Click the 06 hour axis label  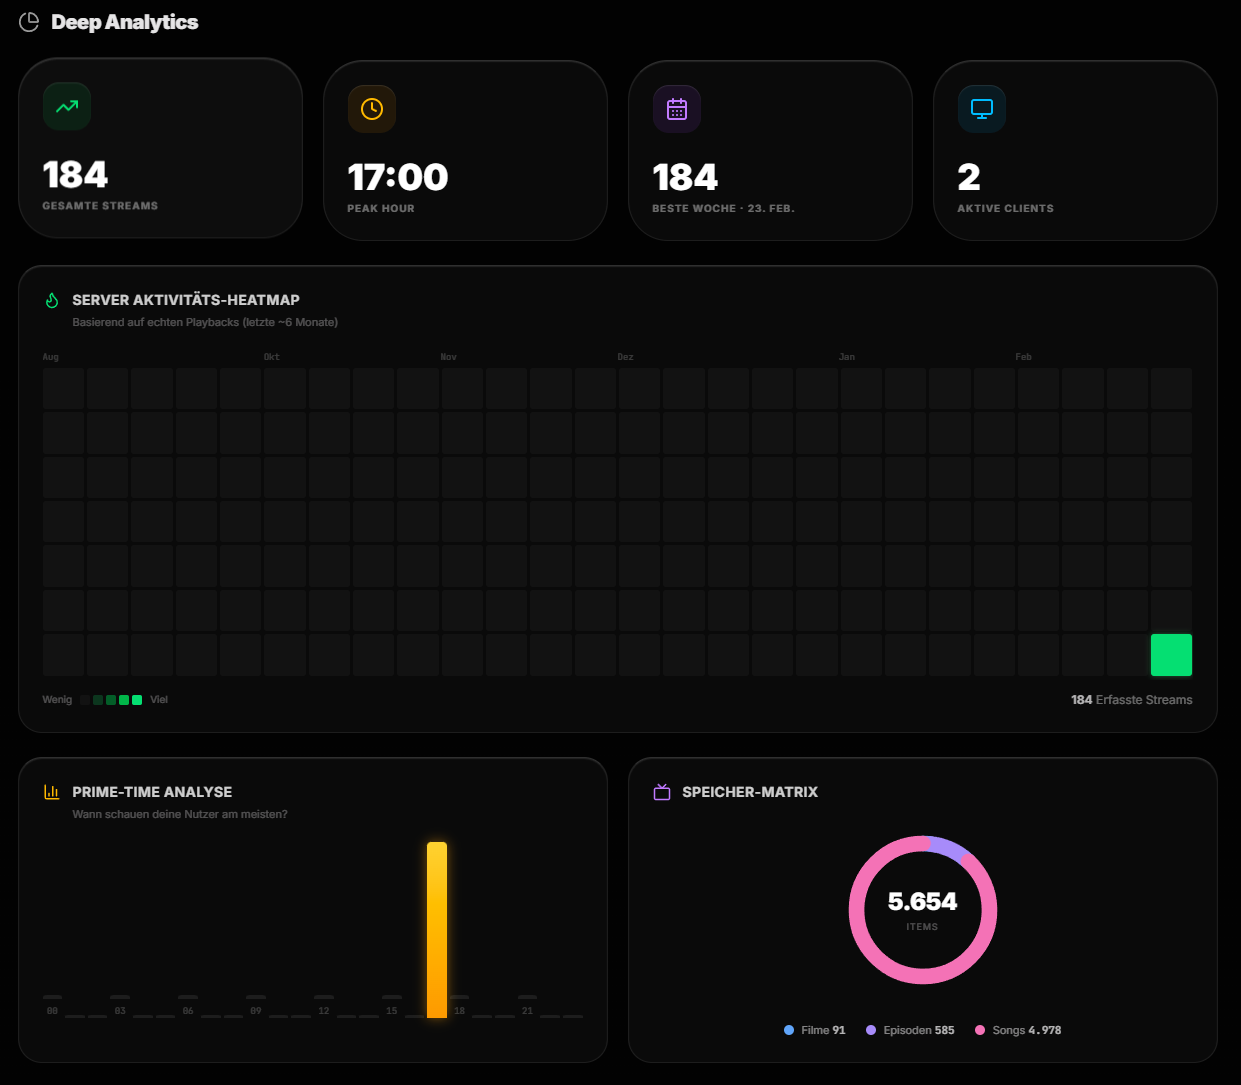[188, 1011]
